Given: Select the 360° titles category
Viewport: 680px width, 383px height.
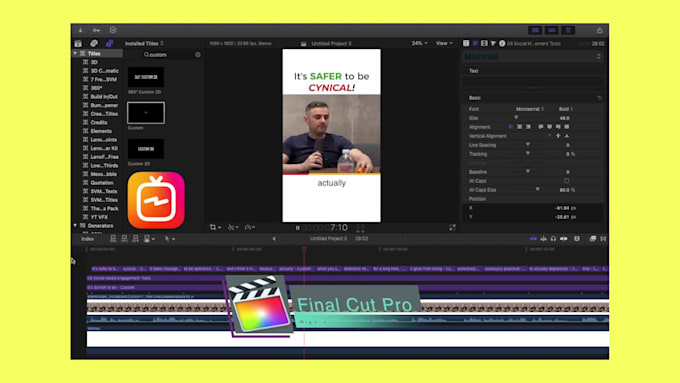Looking at the screenshot, I should coord(96,88).
